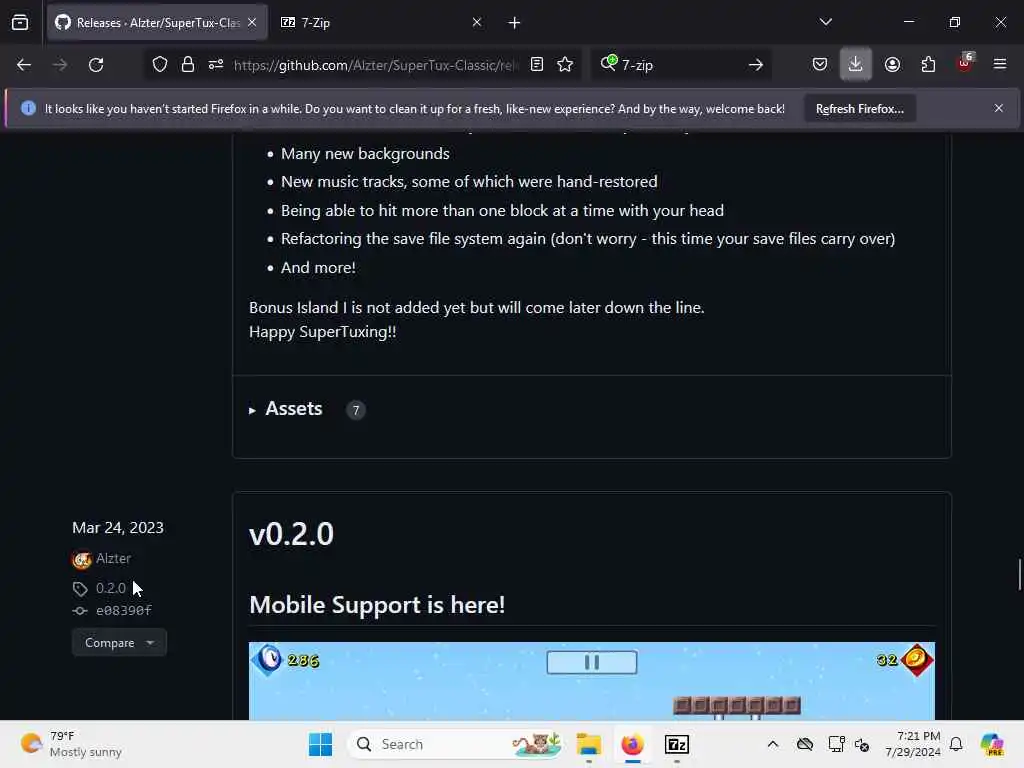
Task: Launch Copilot preview from taskbar
Action: (991, 744)
